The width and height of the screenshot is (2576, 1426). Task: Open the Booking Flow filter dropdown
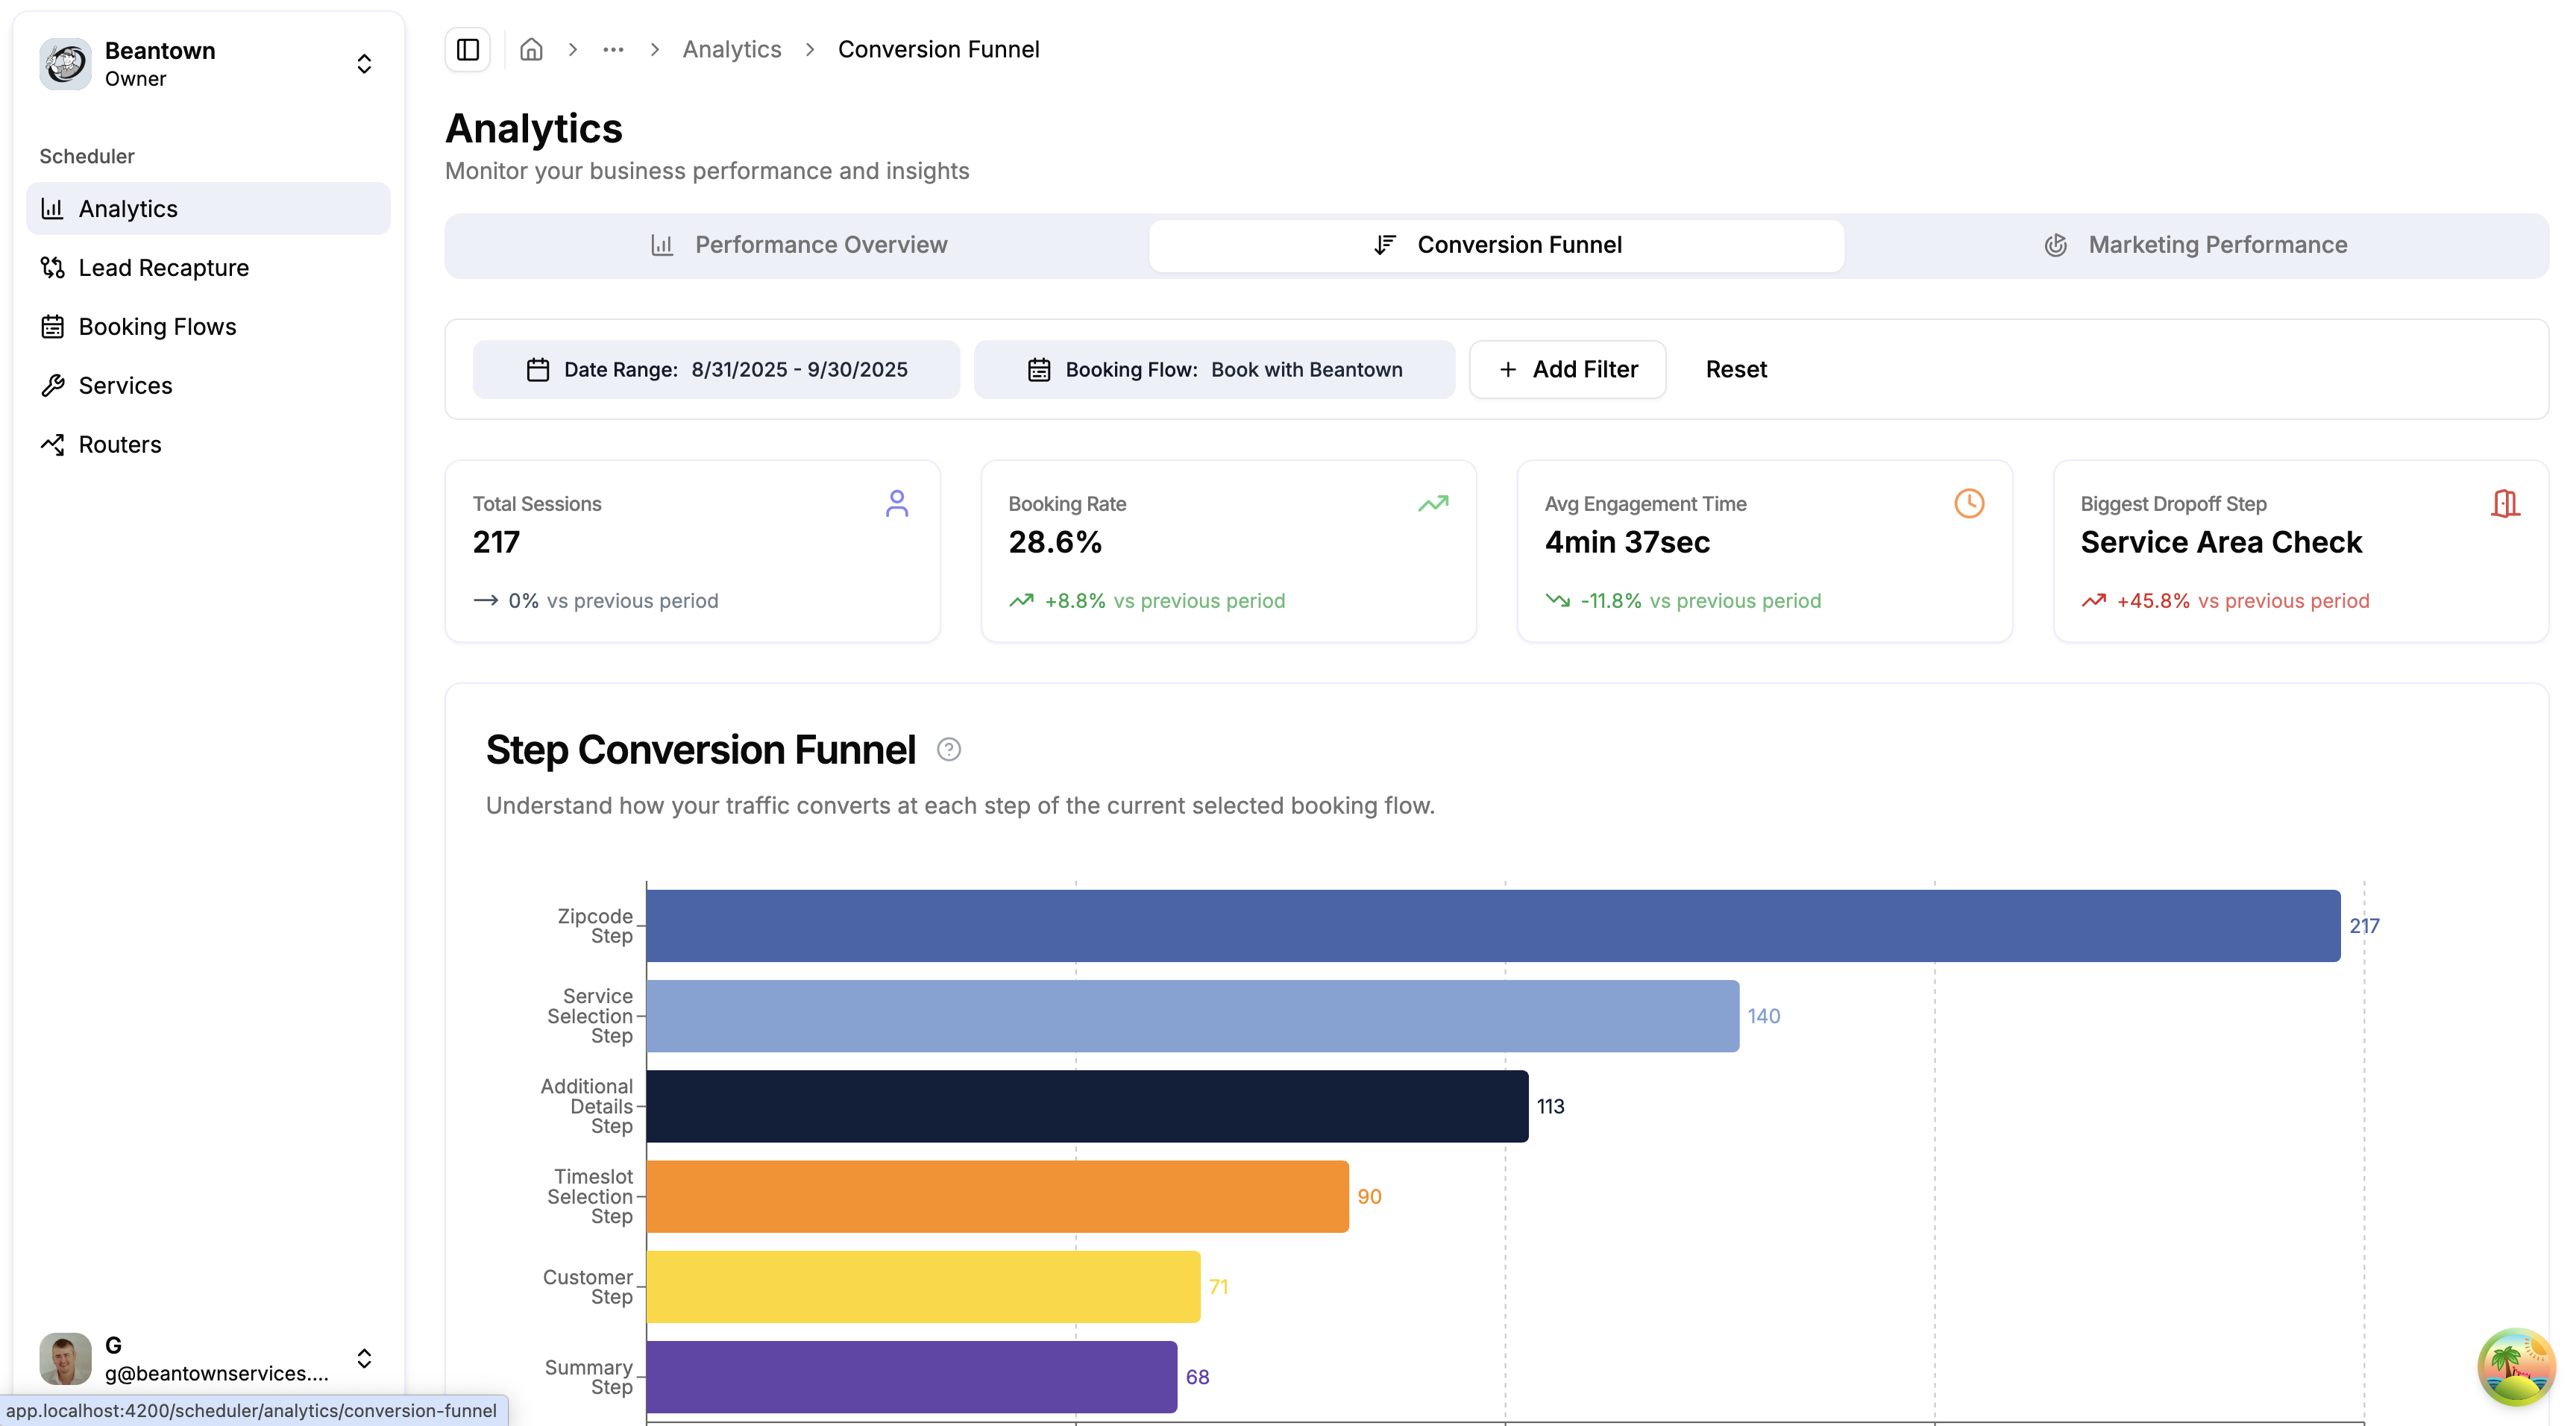click(x=1214, y=369)
